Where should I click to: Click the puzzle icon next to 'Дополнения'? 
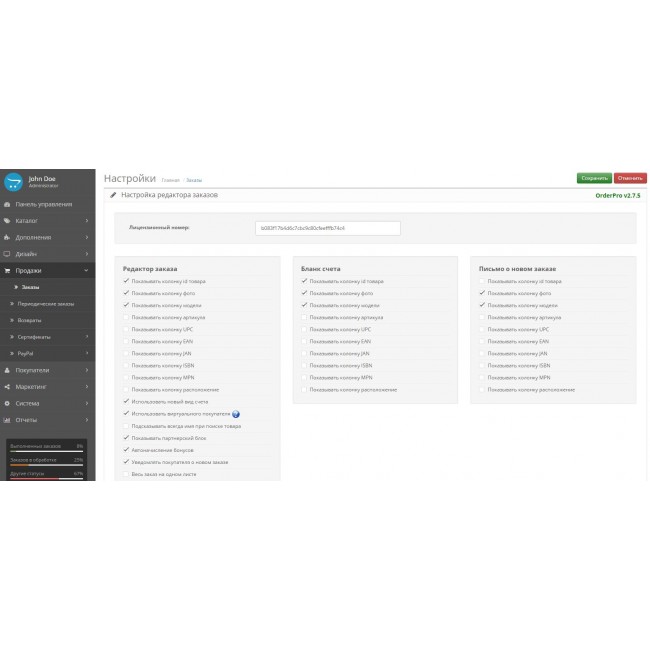(7, 238)
